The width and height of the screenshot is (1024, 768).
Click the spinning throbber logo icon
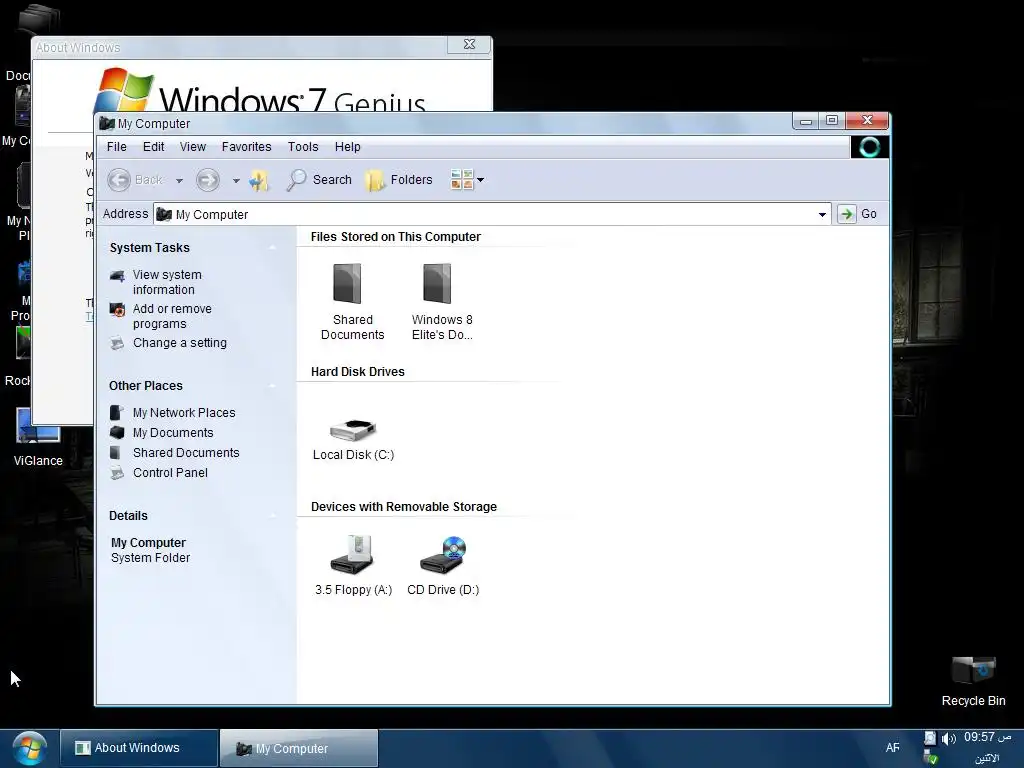[869, 147]
